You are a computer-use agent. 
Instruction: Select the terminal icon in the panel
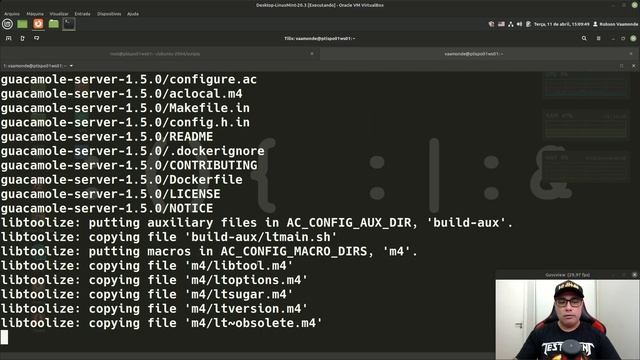(69, 24)
